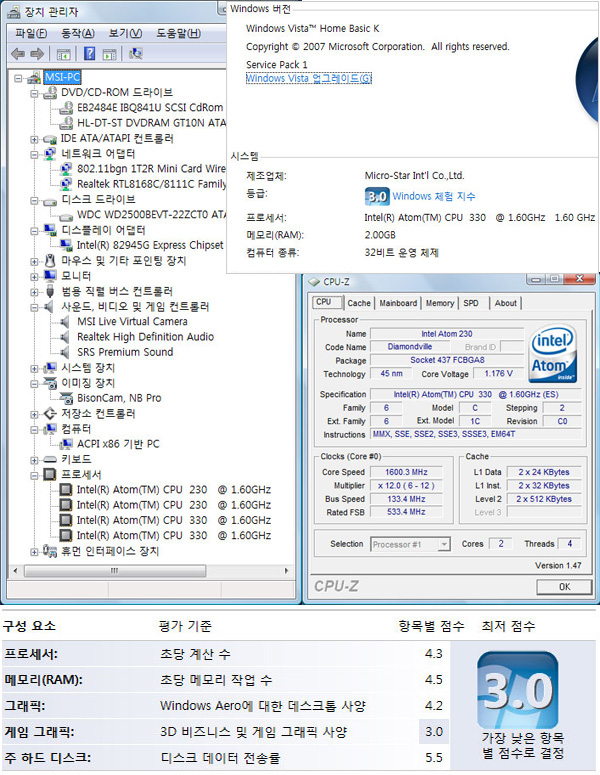Click the 디스크 드라이브 category icon
Image resolution: width=600 pixels, height=775 pixels.
tap(50, 200)
